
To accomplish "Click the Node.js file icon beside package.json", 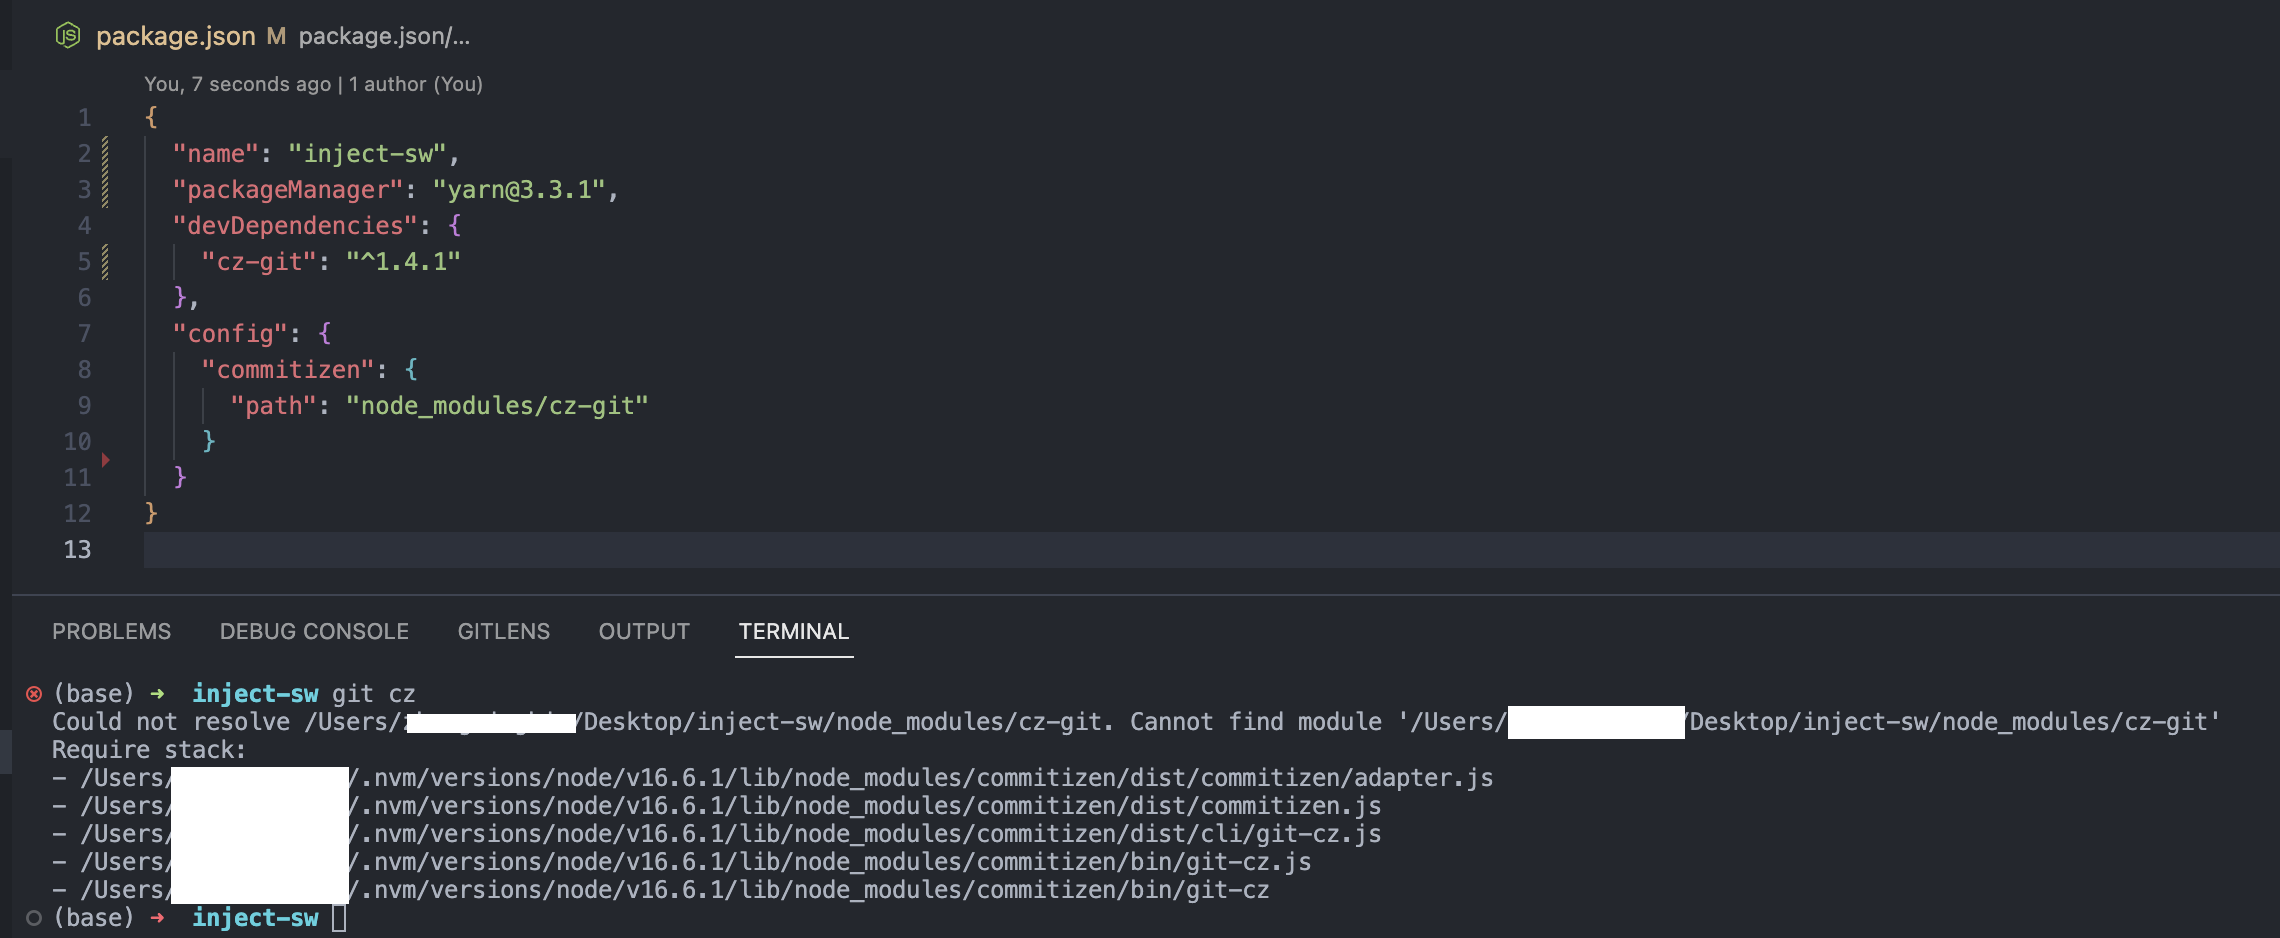I will pos(68,36).
